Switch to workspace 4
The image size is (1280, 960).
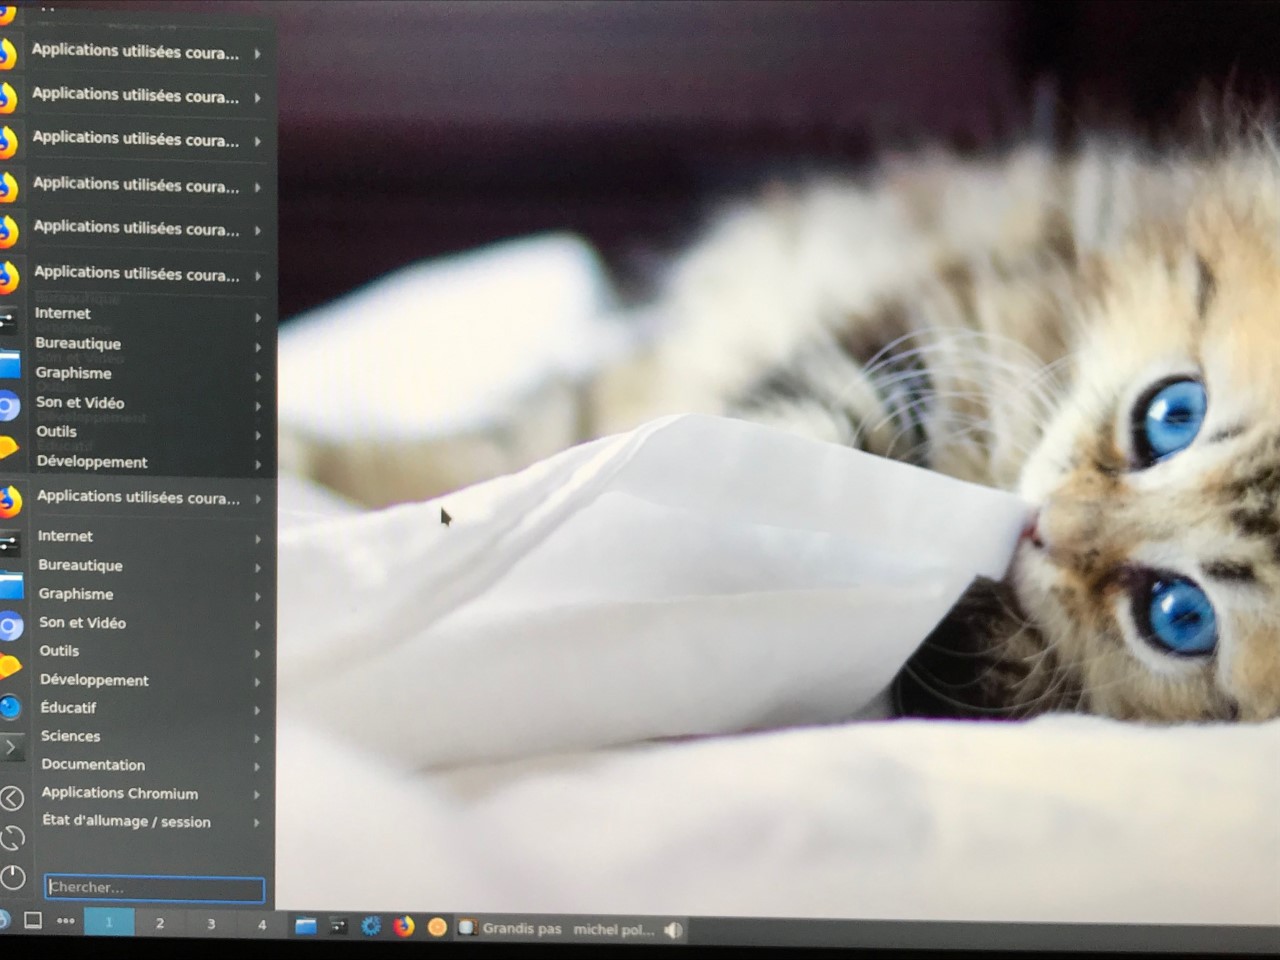pyautogui.click(x=262, y=925)
